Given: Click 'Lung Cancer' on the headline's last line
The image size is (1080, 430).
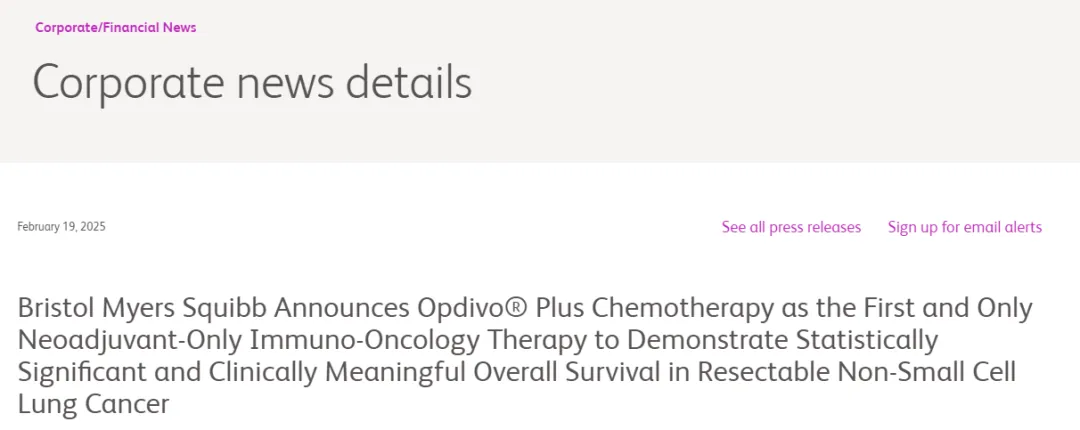Looking at the screenshot, I should (93, 405).
